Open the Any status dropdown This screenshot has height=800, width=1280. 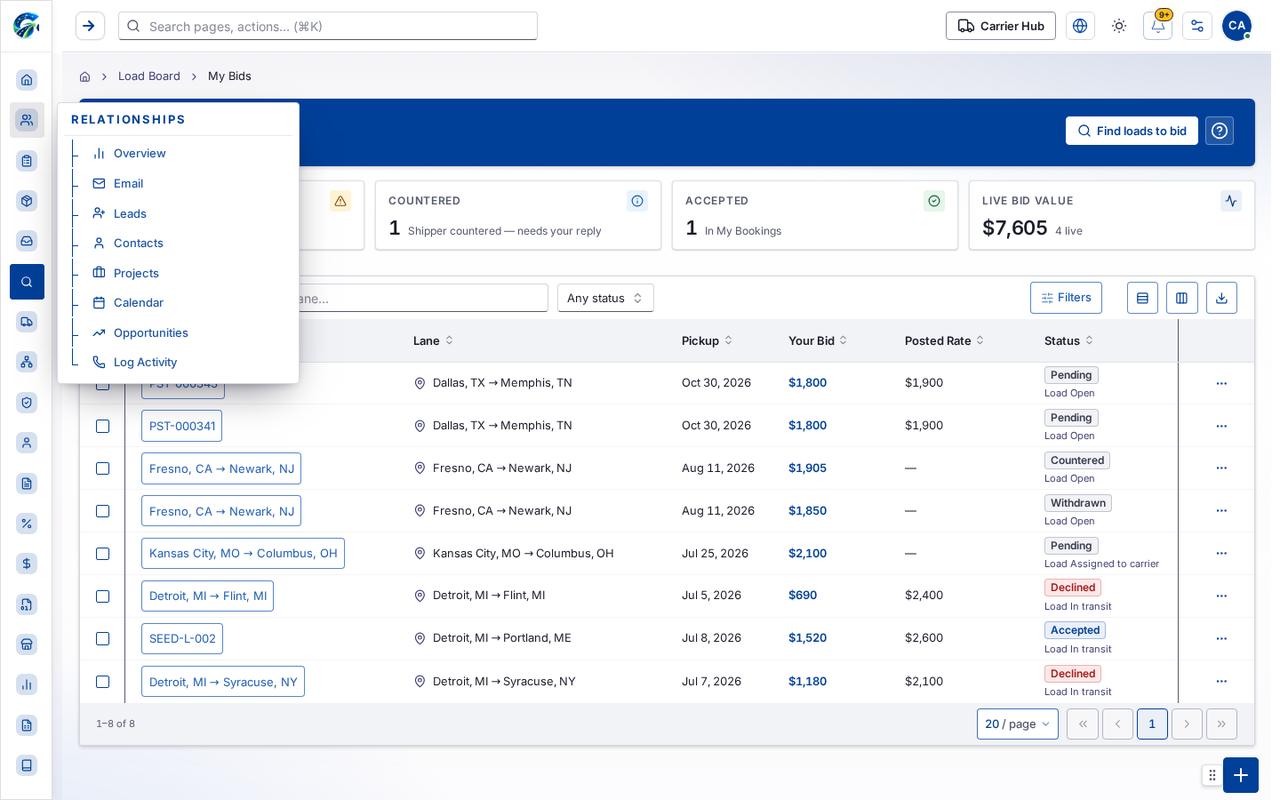point(605,298)
